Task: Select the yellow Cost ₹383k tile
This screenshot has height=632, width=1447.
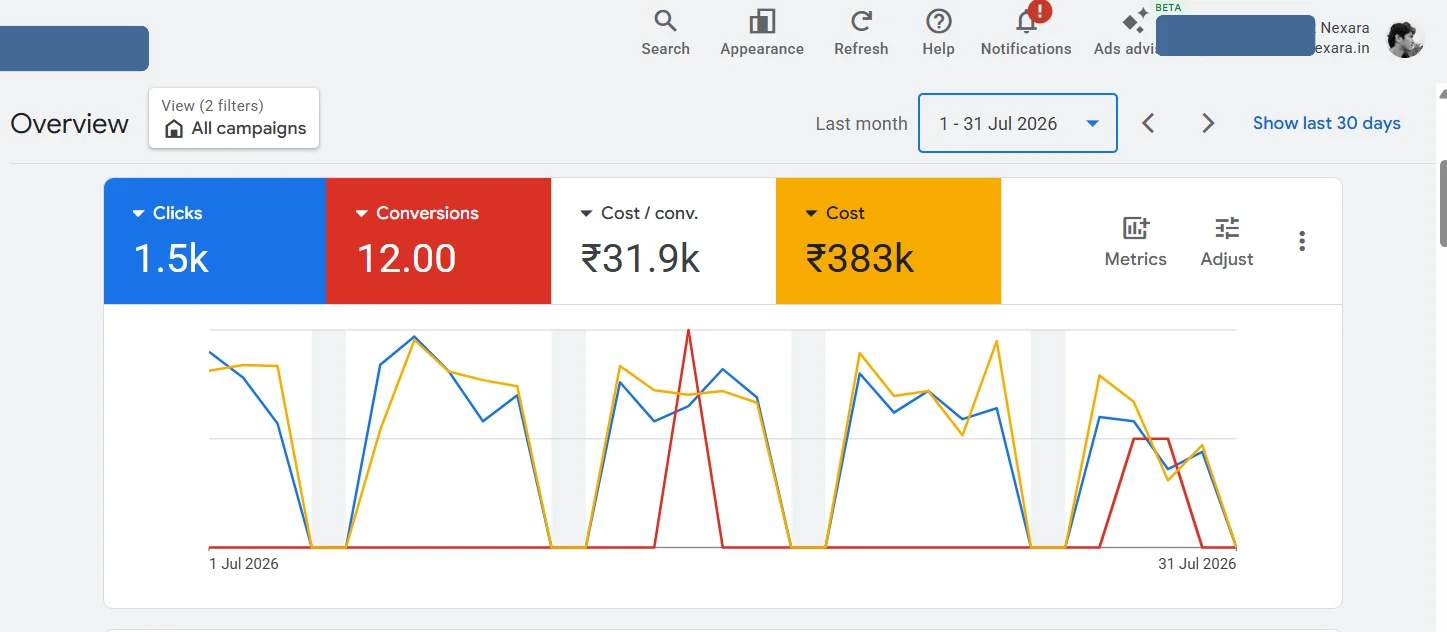Action: click(x=888, y=241)
